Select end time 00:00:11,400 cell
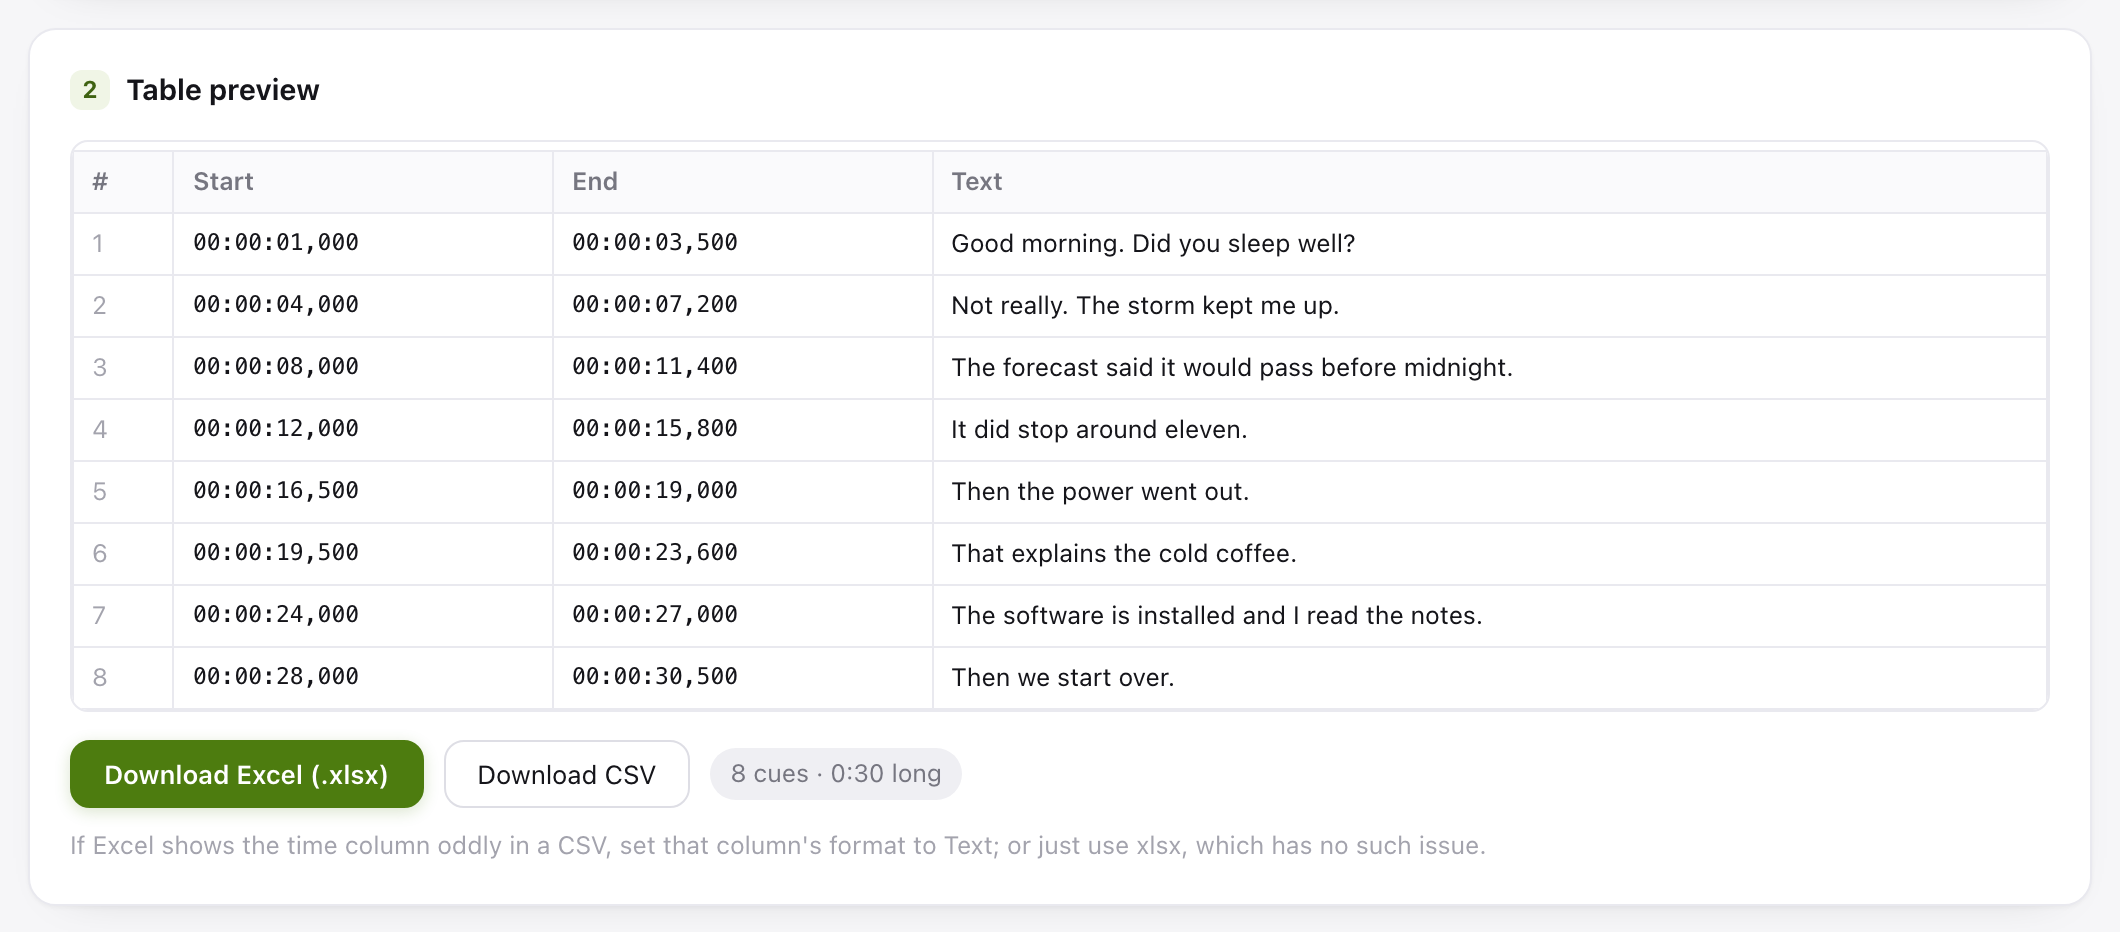2120x932 pixels. [x=743, y=368]
